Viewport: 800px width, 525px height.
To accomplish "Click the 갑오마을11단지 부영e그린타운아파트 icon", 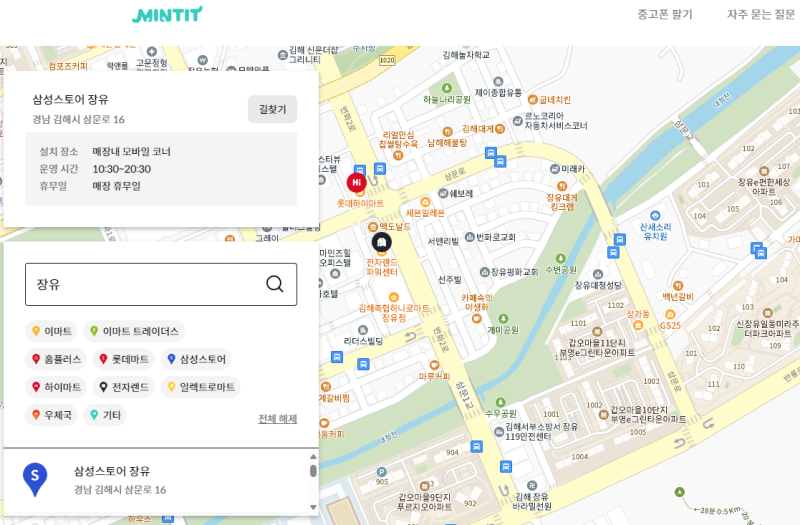I will pyautogui.click(x=597, y=332).
